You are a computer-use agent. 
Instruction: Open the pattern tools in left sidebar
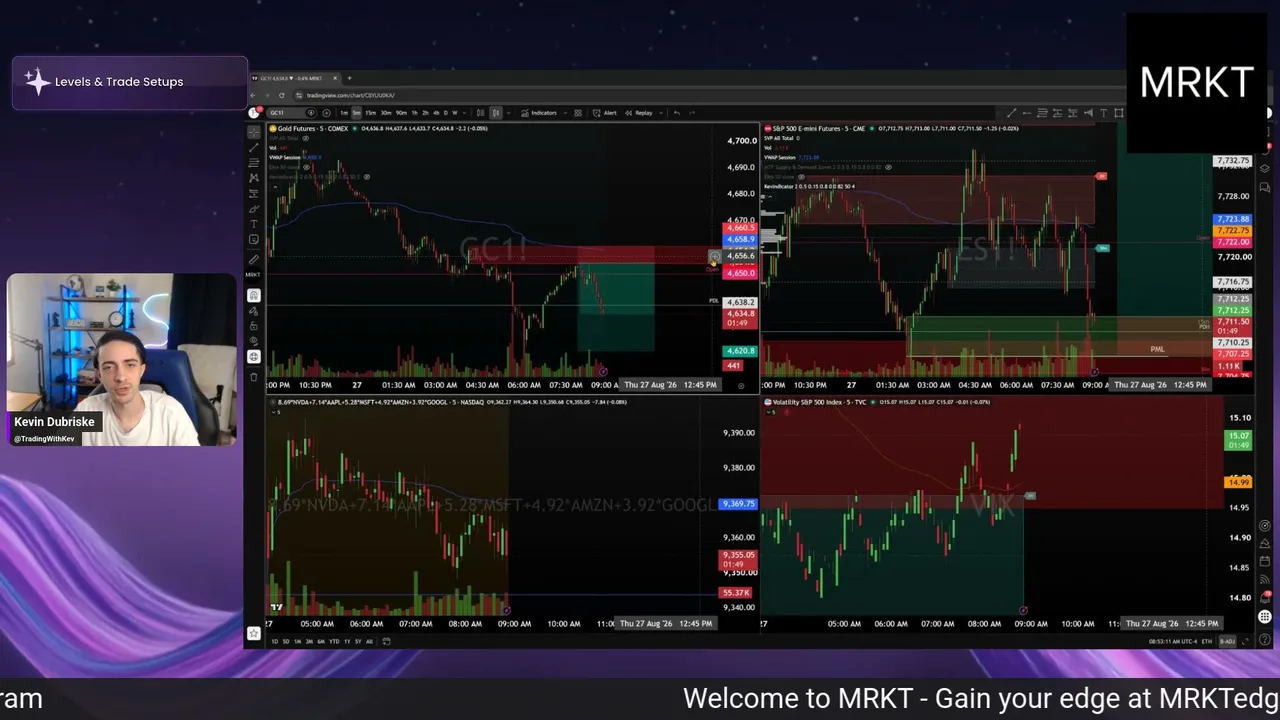[254, 177]
